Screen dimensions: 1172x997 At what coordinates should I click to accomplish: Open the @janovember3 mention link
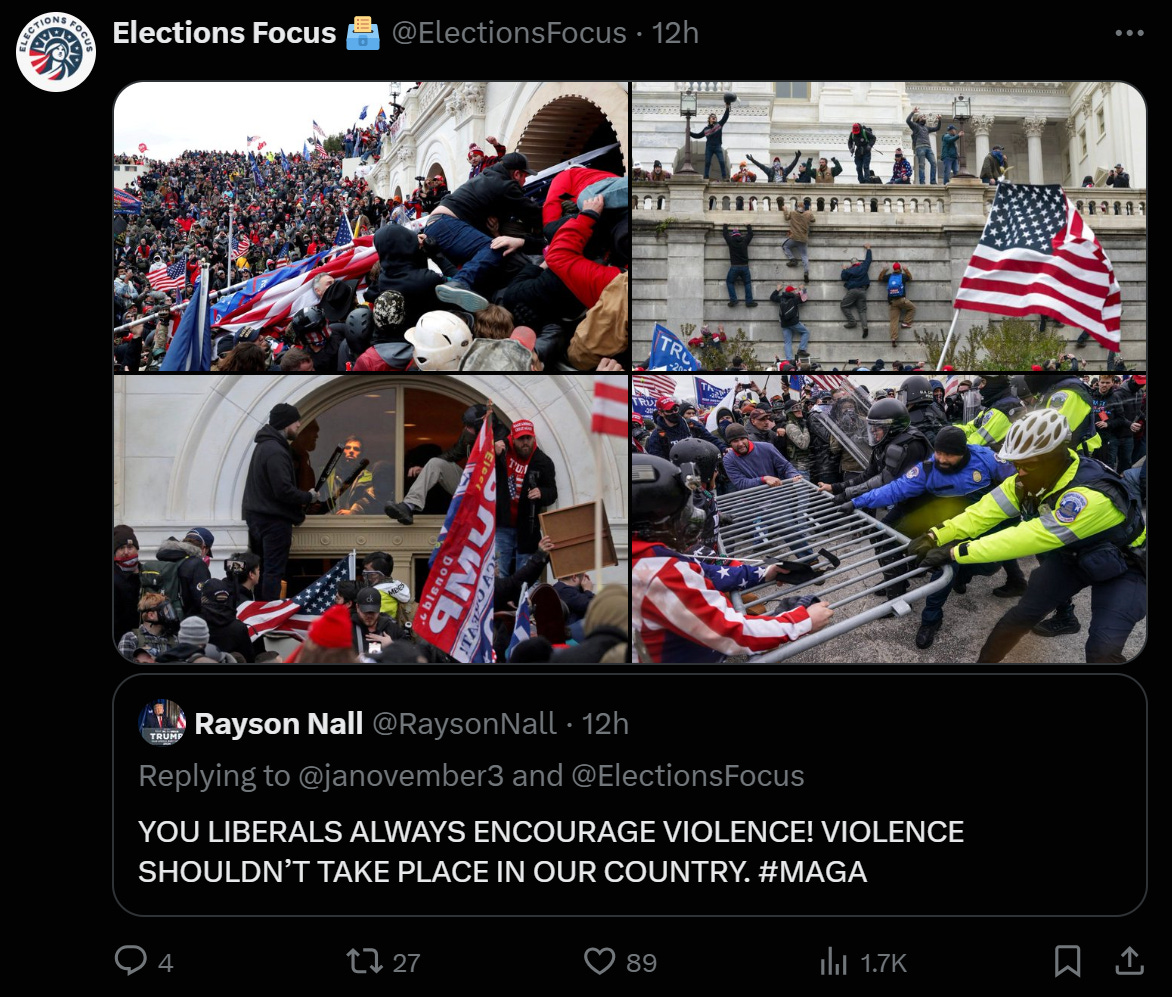tap(401, 776)
